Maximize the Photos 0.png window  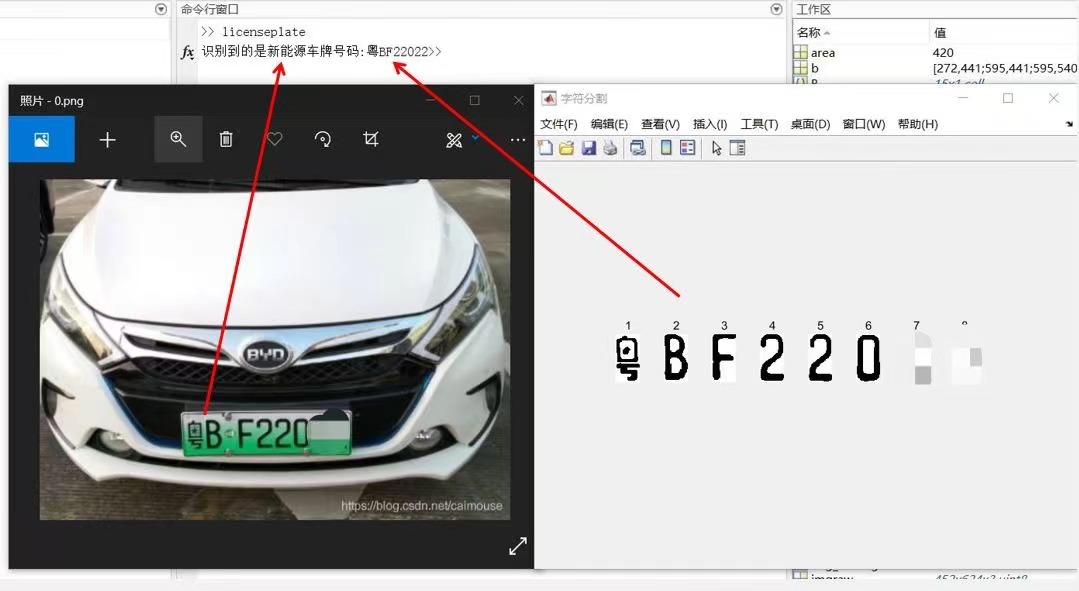coord(474,100)
